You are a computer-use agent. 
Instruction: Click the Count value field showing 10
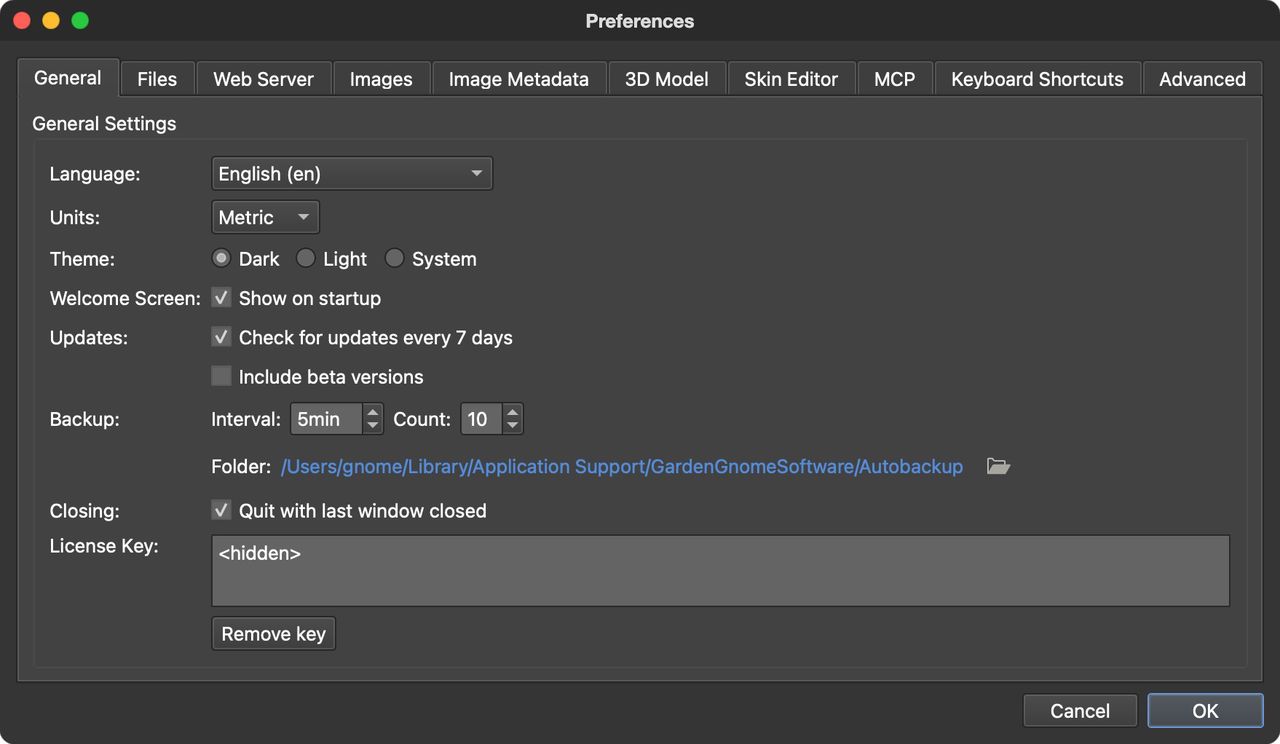pyautogui.click(x=482, y=419)
